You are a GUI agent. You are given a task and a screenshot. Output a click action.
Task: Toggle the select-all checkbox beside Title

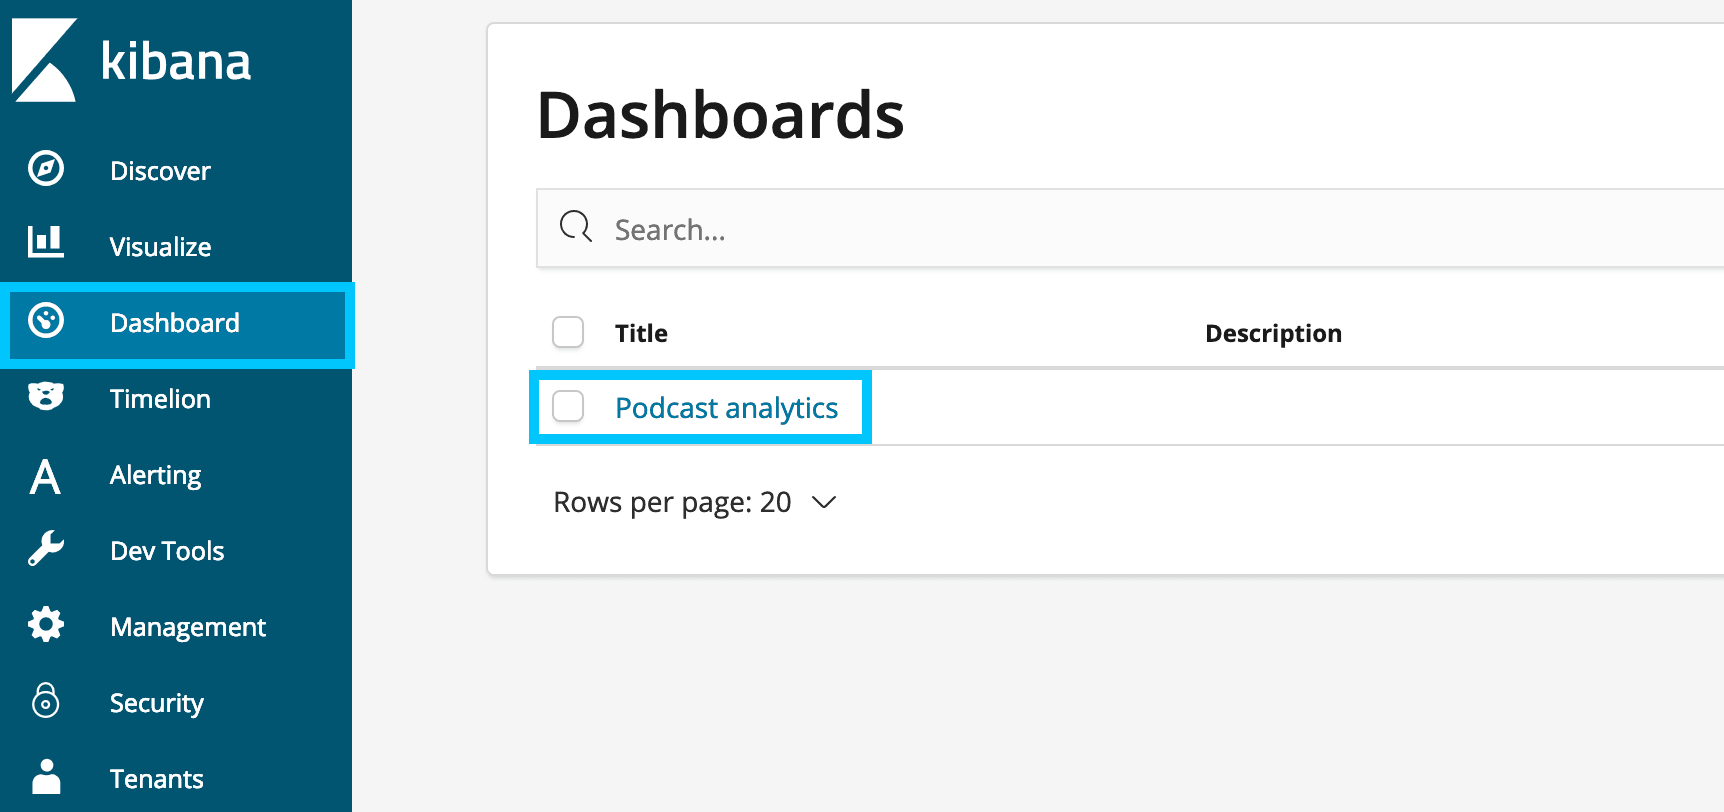click(x=568, y=332)
